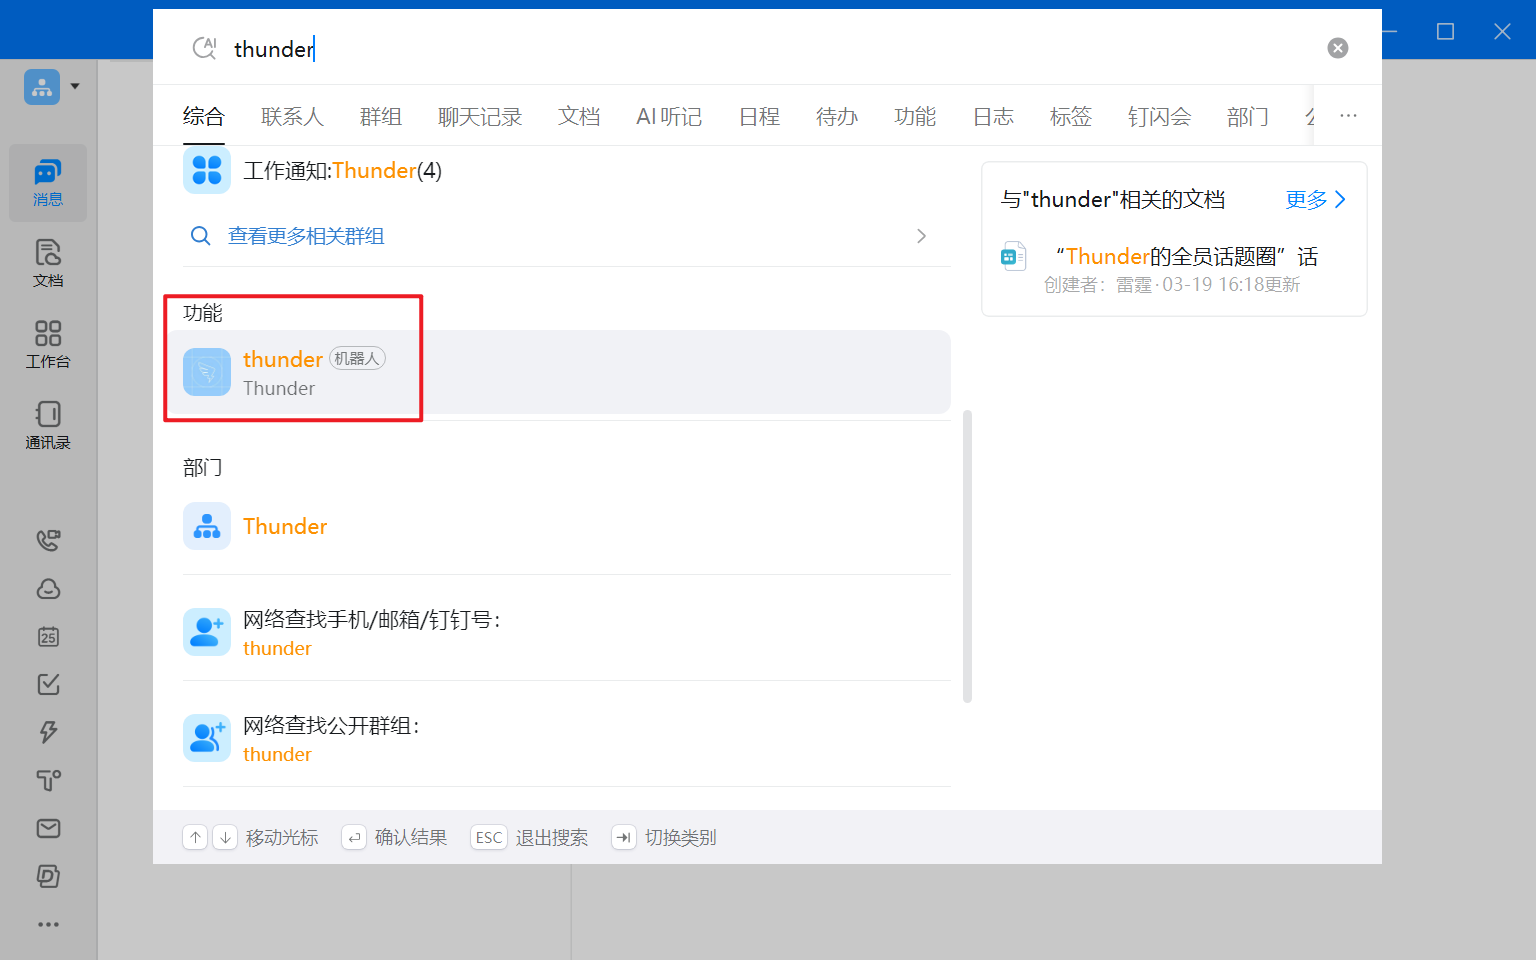The width and height of the screenshot is (1536, 960).
Task: Open the Workbench (工作台) sidebar icon
Action: 47,344
